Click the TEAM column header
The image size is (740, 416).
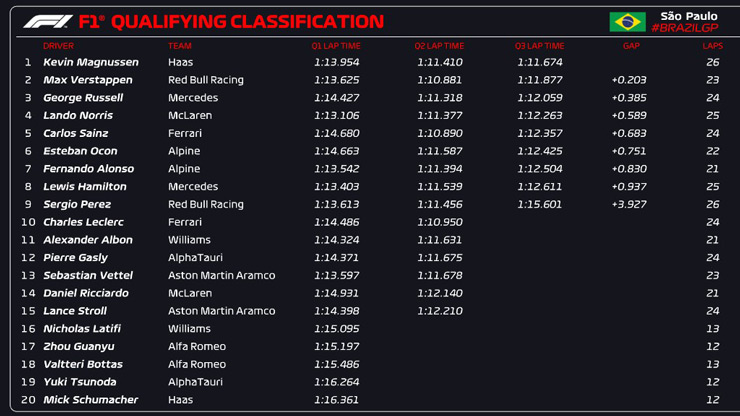[180, 46]
